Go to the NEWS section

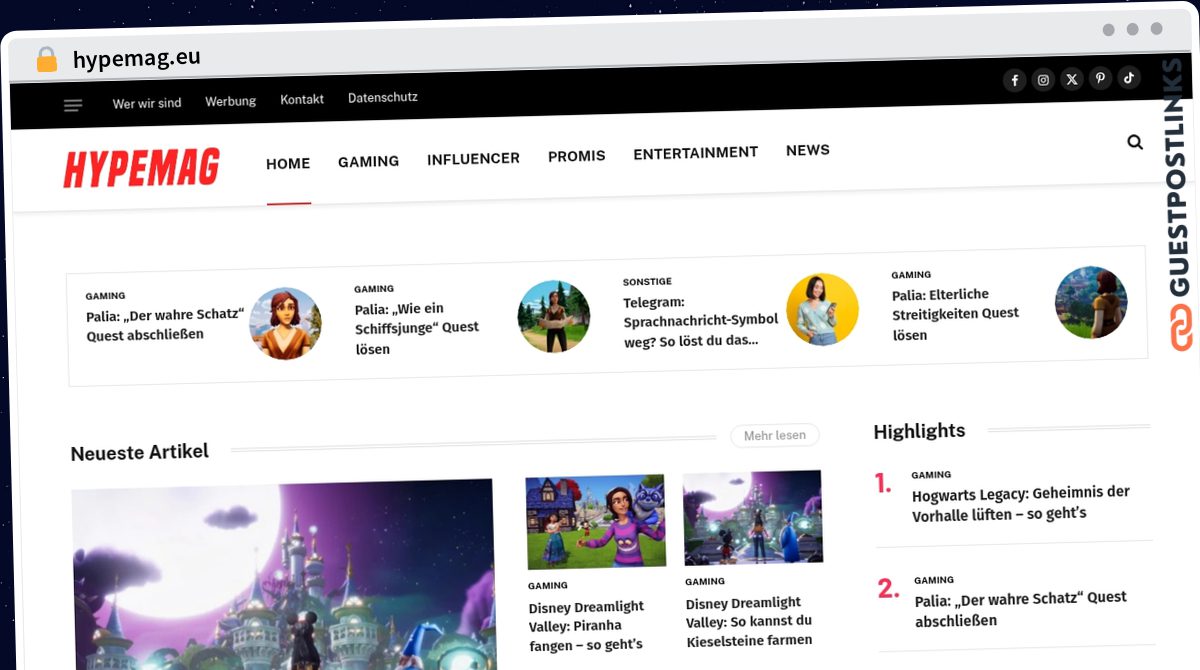[x=808, y=150]
